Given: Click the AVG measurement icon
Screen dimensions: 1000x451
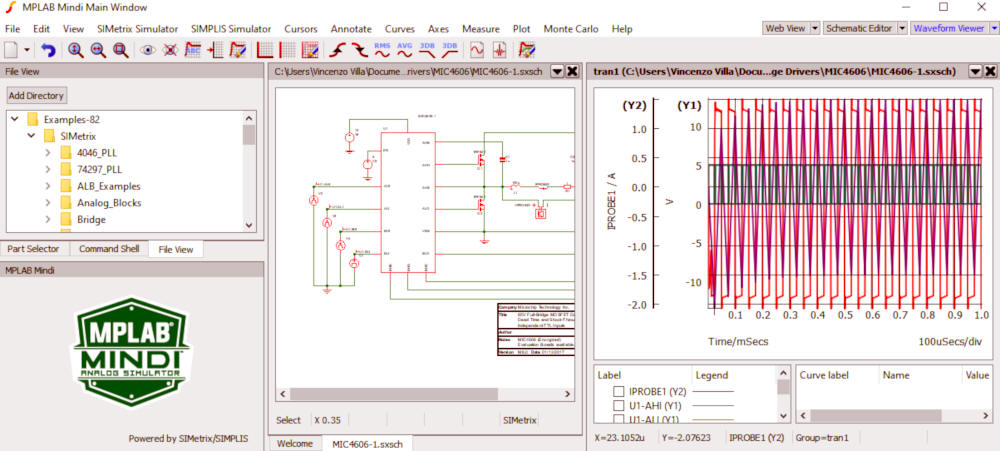Looking at the screenshot, I should point(404,49).
